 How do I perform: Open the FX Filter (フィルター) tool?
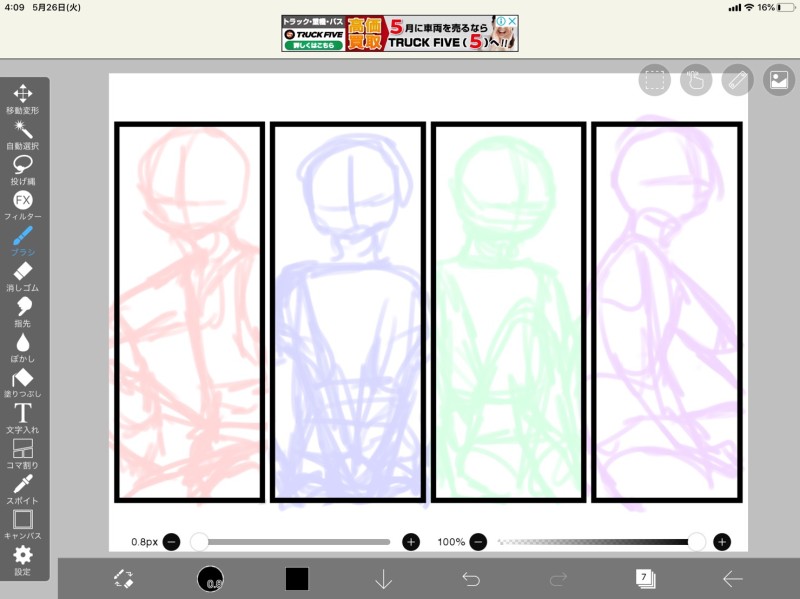pos(22,206)
